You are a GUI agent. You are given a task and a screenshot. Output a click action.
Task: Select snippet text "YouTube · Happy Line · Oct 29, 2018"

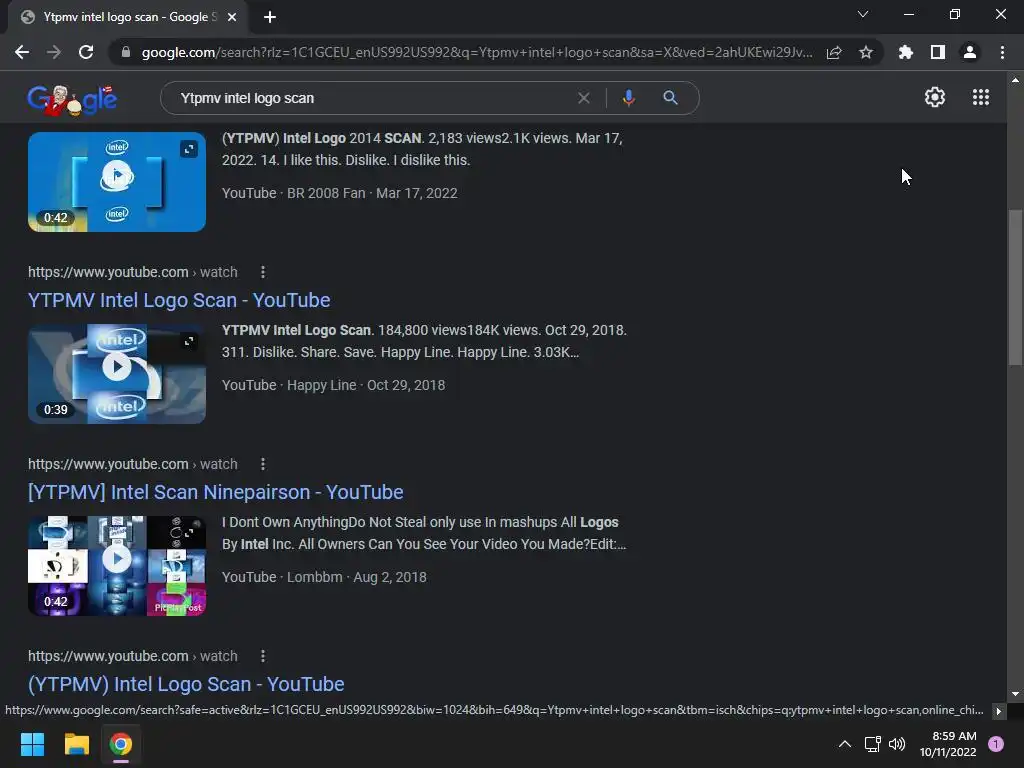click(333, 385)
